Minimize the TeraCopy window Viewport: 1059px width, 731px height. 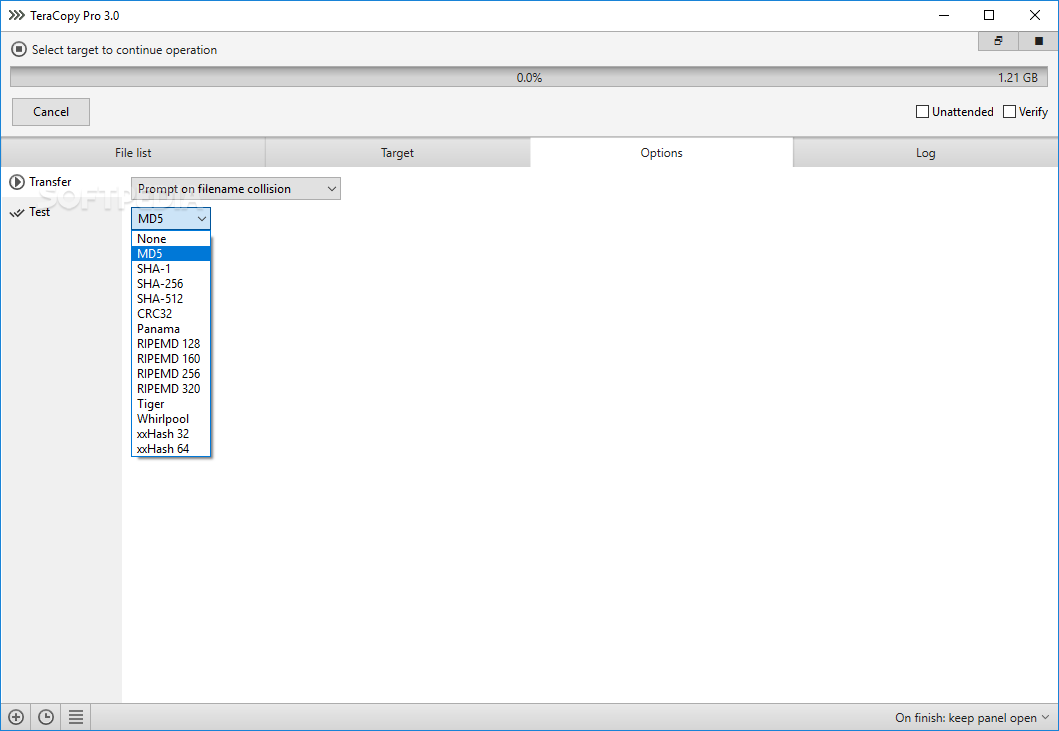coord(944,15)
